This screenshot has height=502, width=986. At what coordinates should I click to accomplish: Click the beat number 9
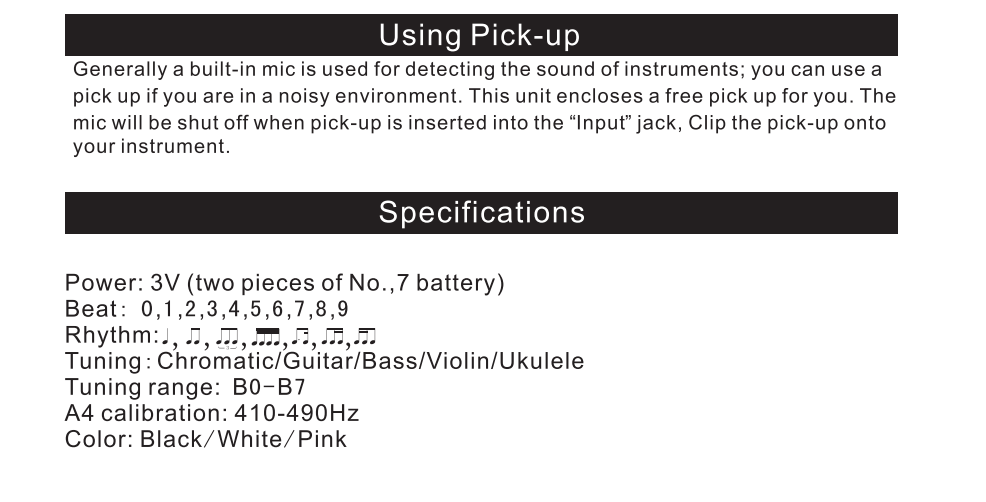point(343,310)
